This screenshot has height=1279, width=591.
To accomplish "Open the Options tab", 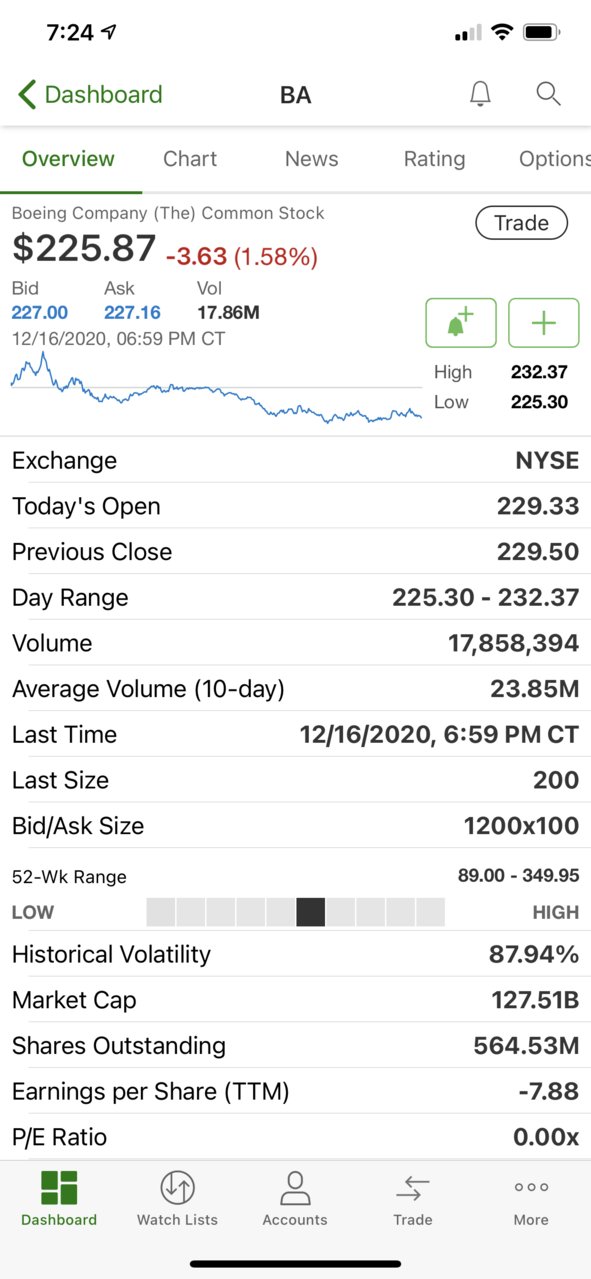I will 554,159.
